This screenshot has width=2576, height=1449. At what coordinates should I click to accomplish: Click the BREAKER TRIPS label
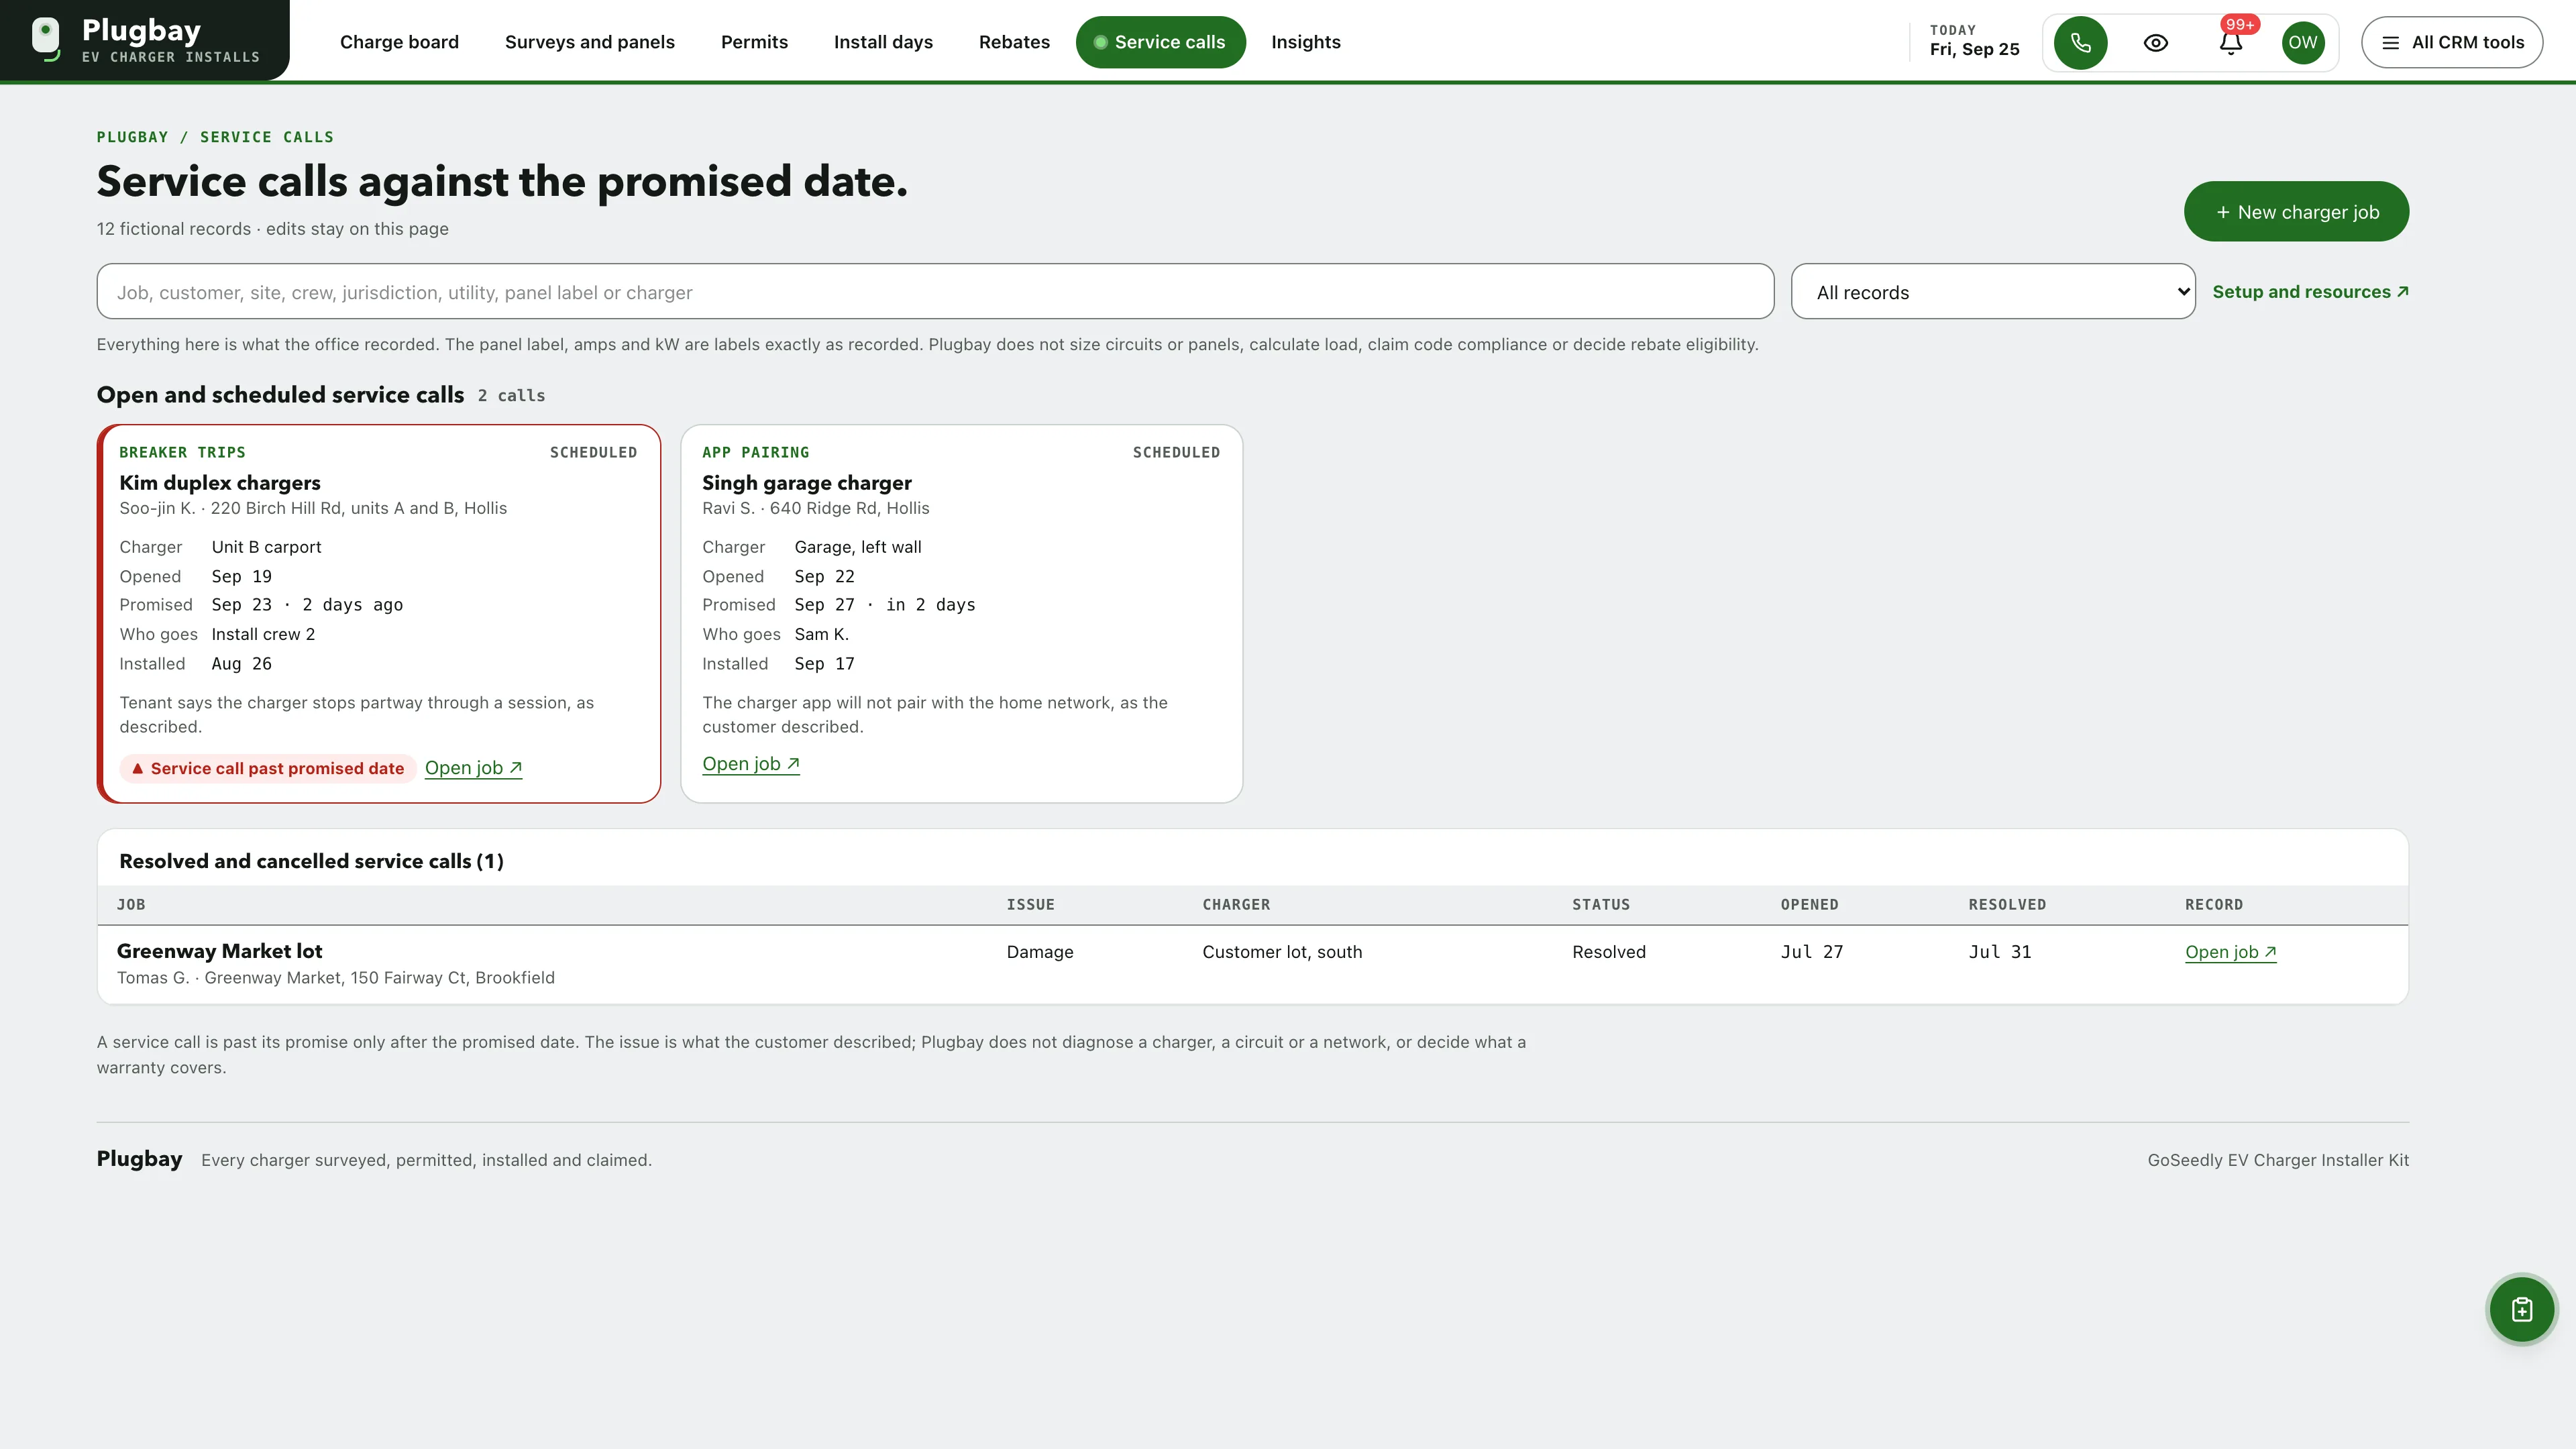182,452
